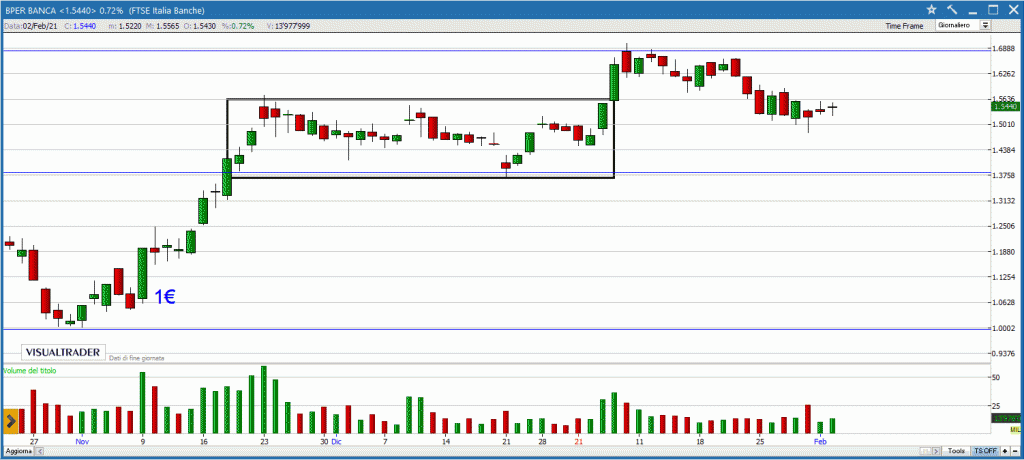Click the m: 1.5220 low value
The width and height of the screenshot is (1024, 460).
pos(125,25)
